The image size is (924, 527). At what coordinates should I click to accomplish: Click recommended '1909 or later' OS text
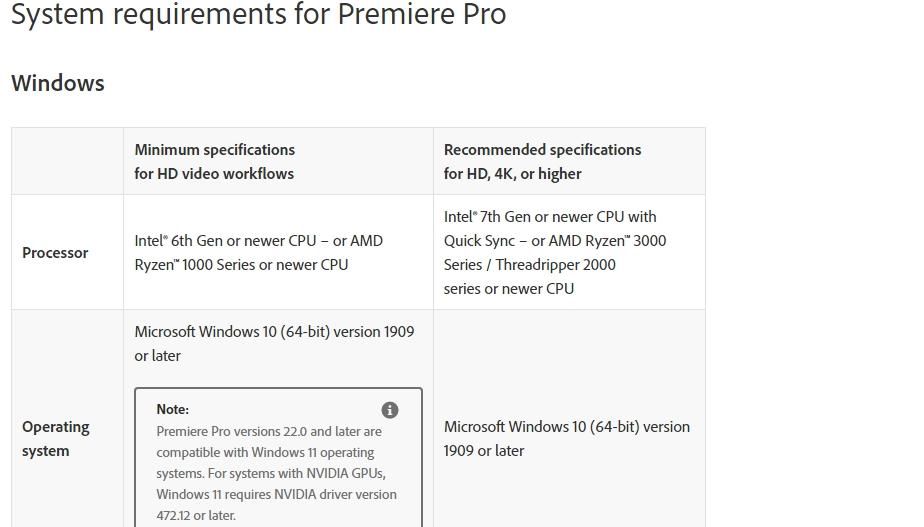(x=484, y=451)
